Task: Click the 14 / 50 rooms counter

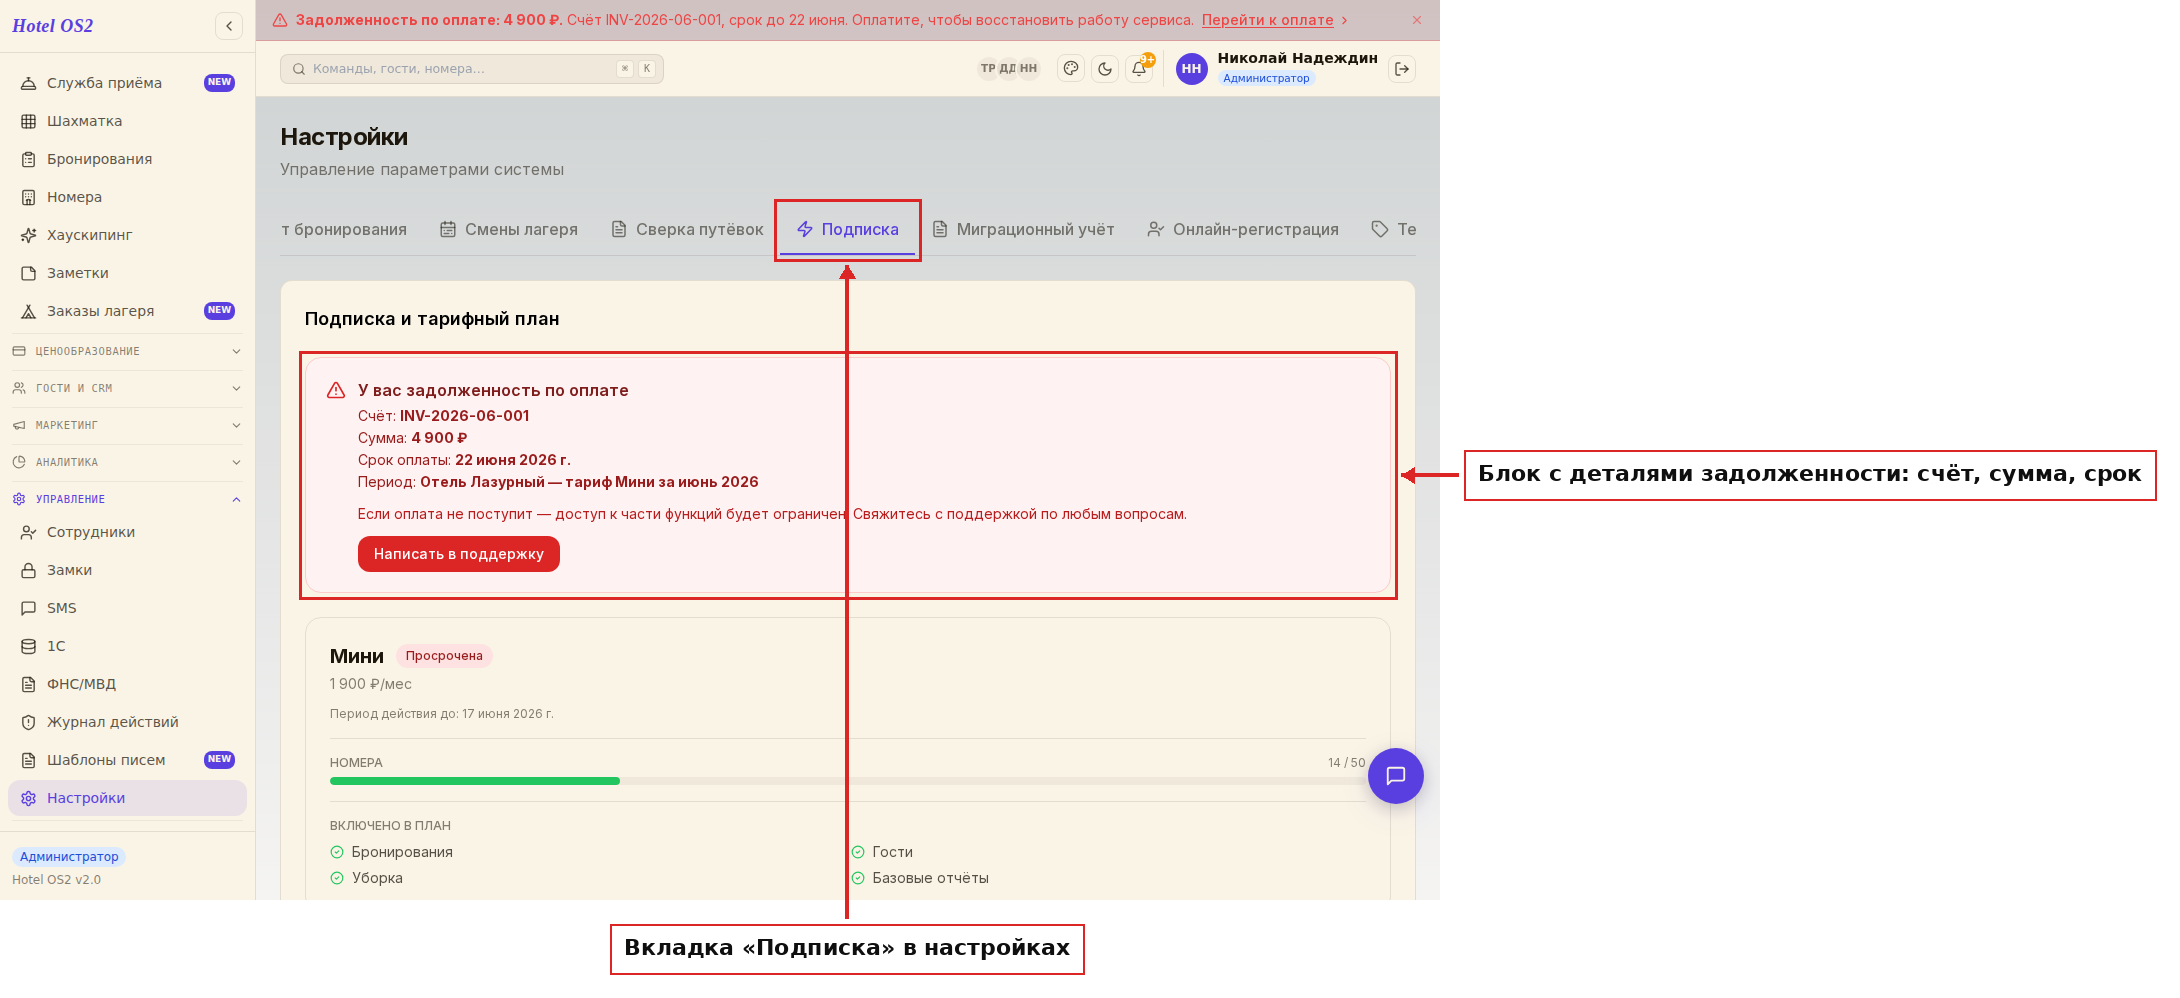Action: [x=1346, y=763]
